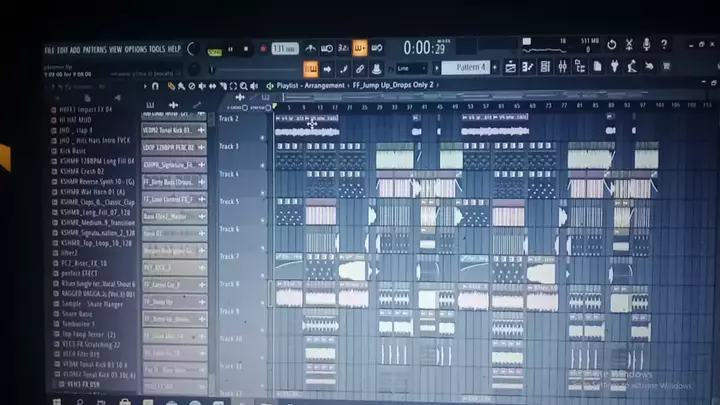Open the PATTERNS menu
The width and height of the screenshot is (720, 405).
coord(94,49)
